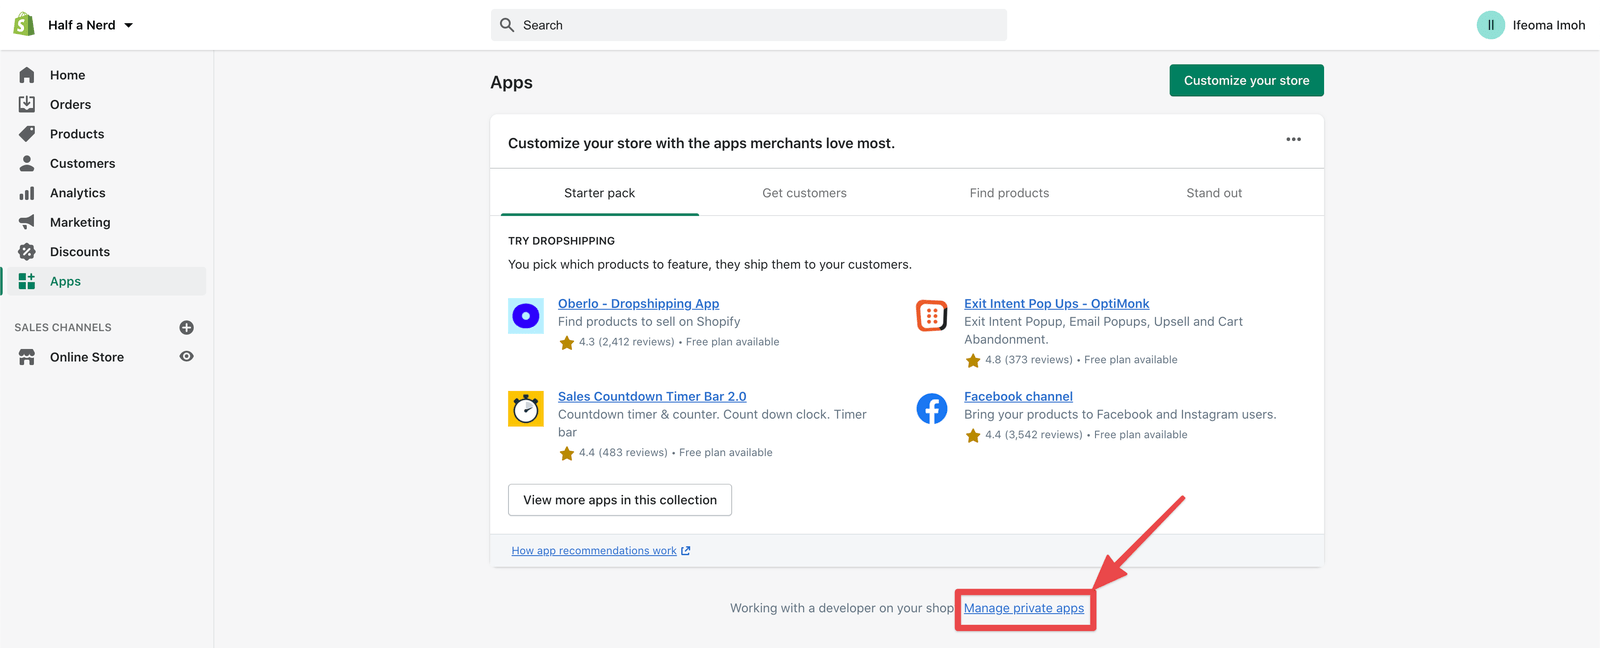The image size is (1600, 648).
Task: Click the Facebook channel app icon
Action: (x=932, y=409)
